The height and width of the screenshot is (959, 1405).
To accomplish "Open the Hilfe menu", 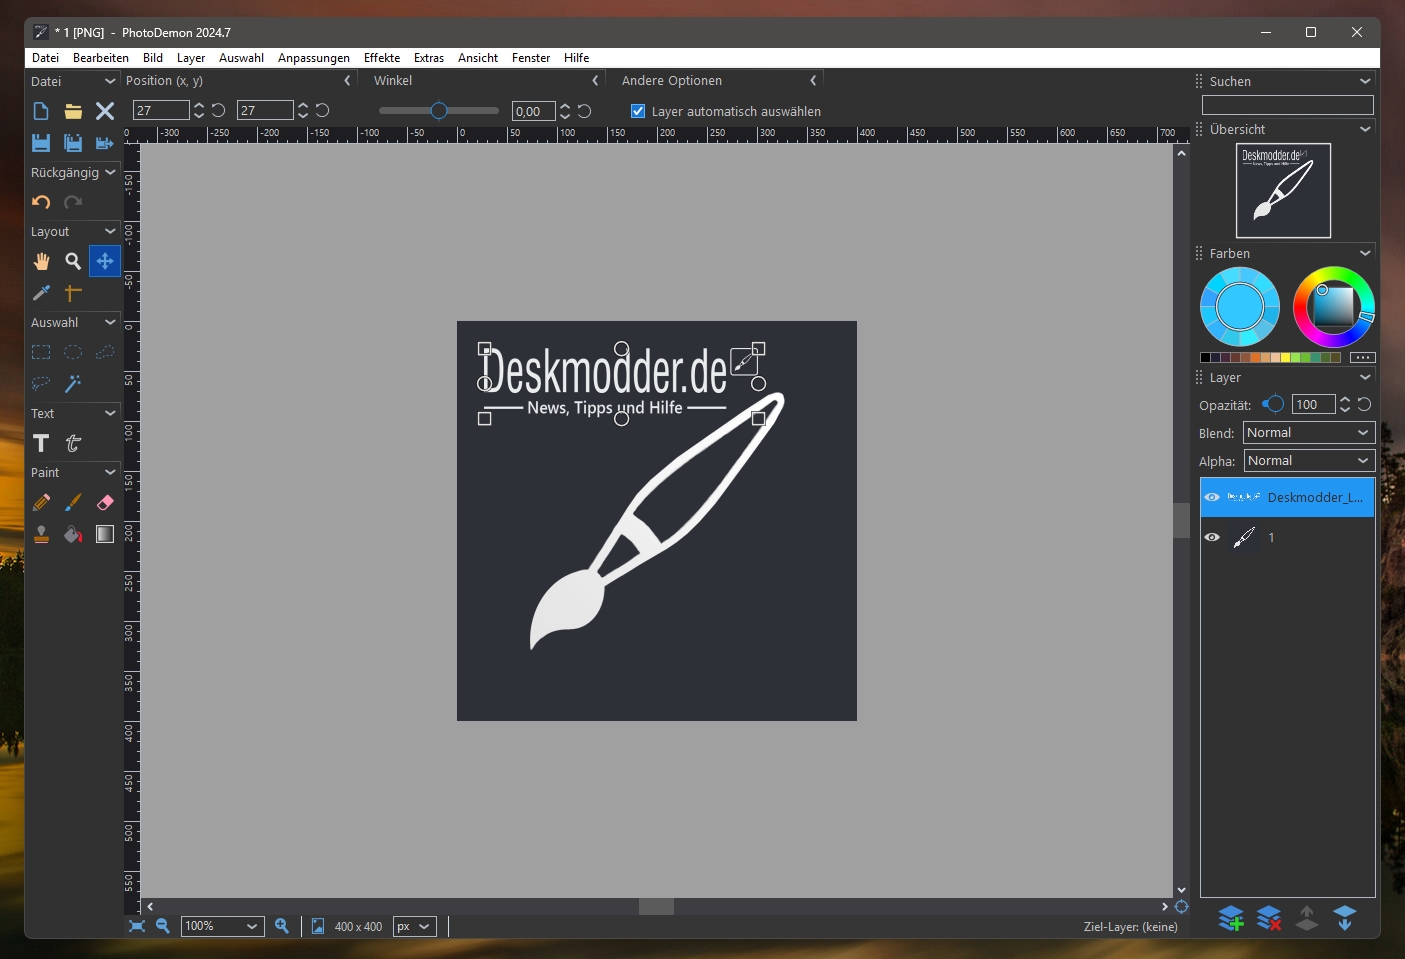I will 576,58.
